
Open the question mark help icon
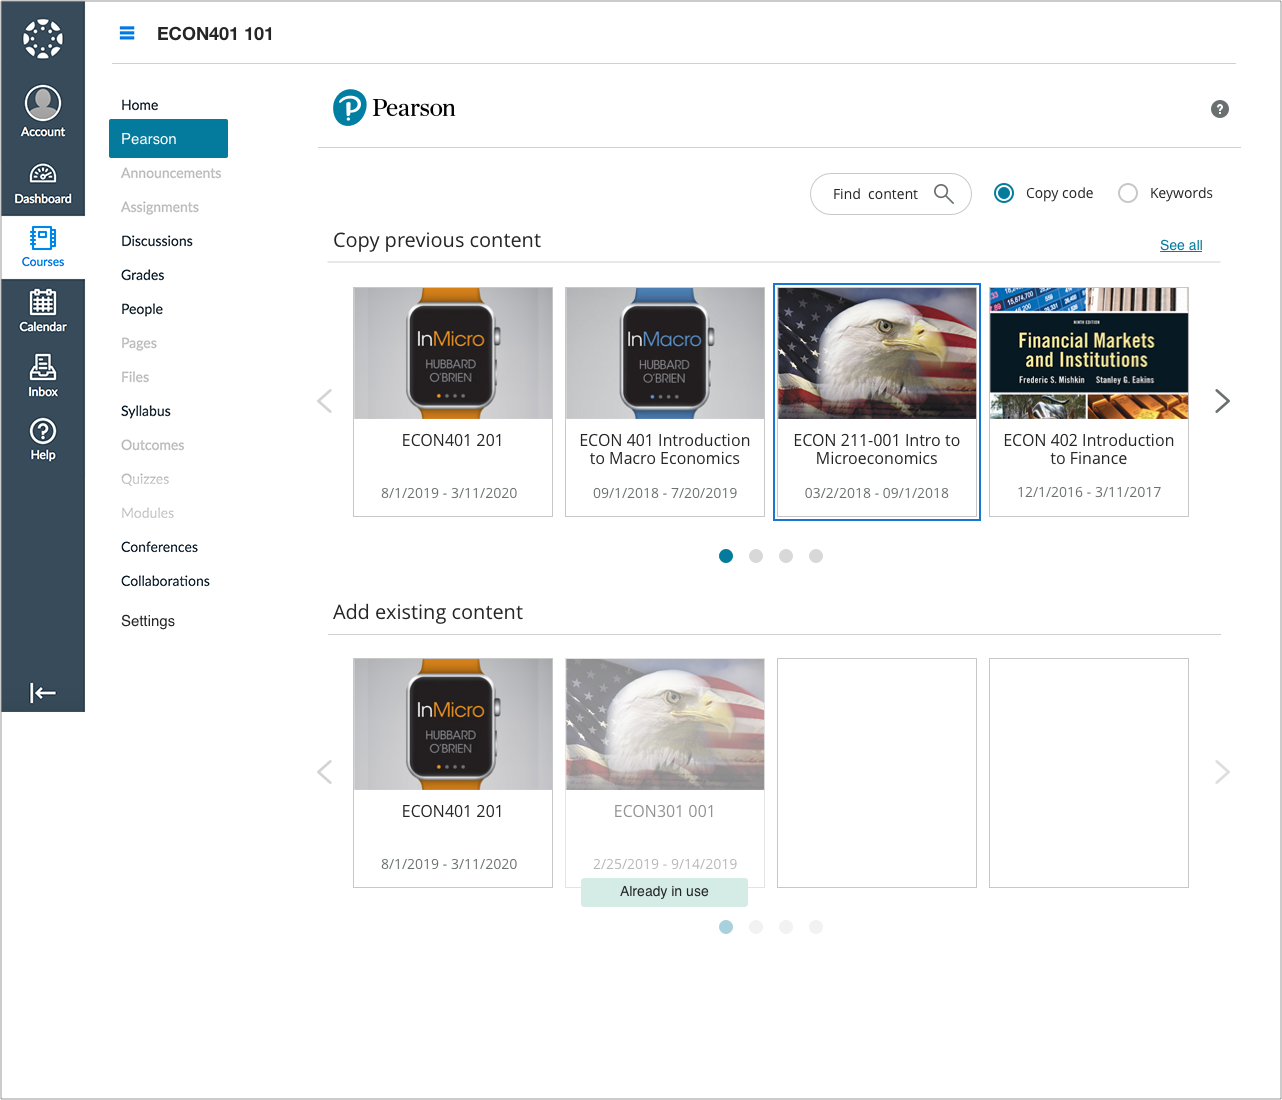1220,109
